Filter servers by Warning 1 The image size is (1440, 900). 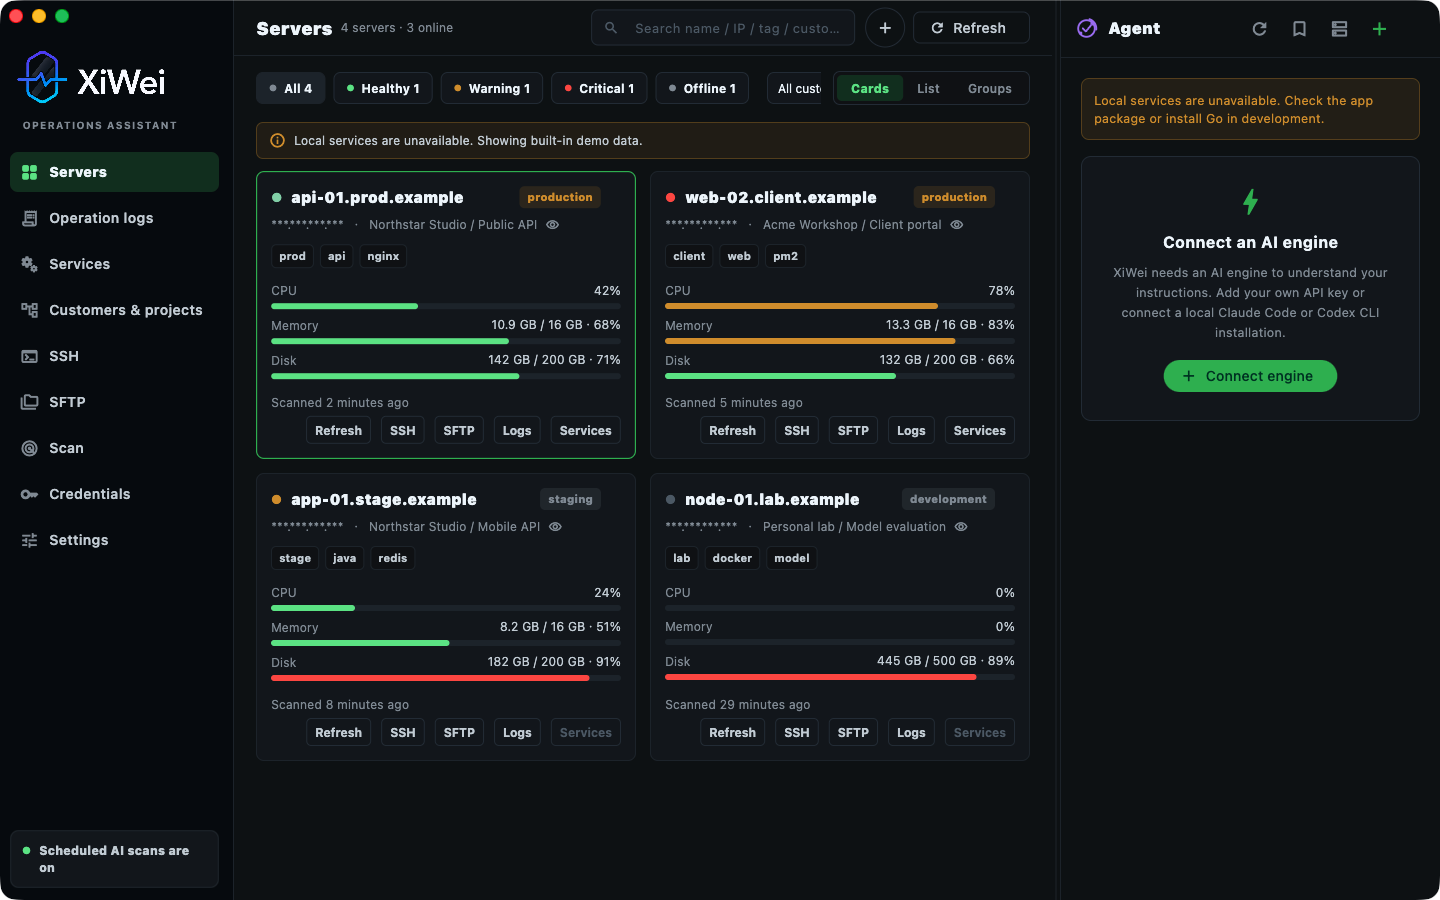click(x=492, y=88)
